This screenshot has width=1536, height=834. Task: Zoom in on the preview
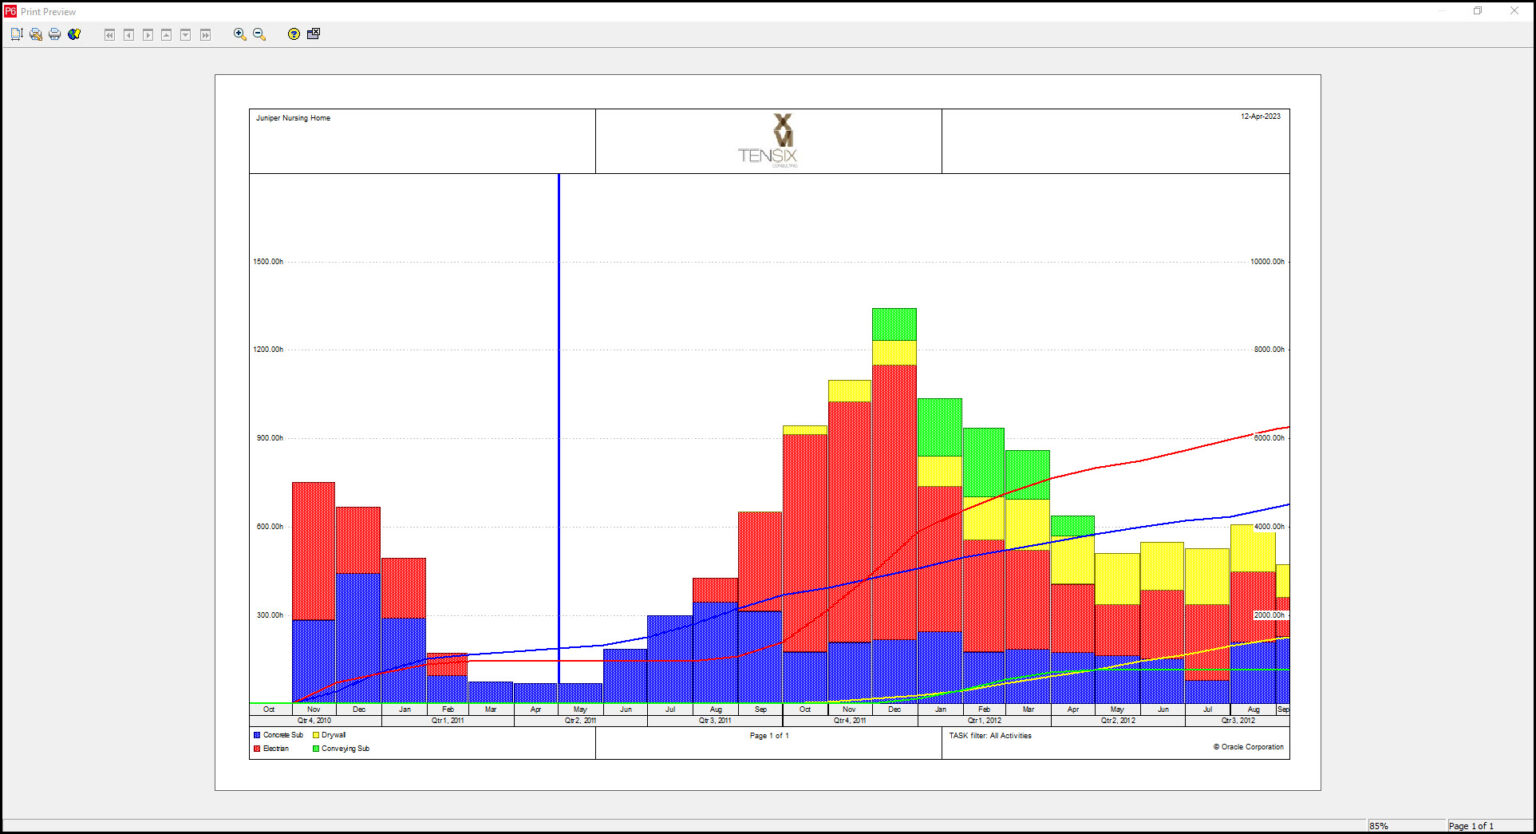pos(239,33)
